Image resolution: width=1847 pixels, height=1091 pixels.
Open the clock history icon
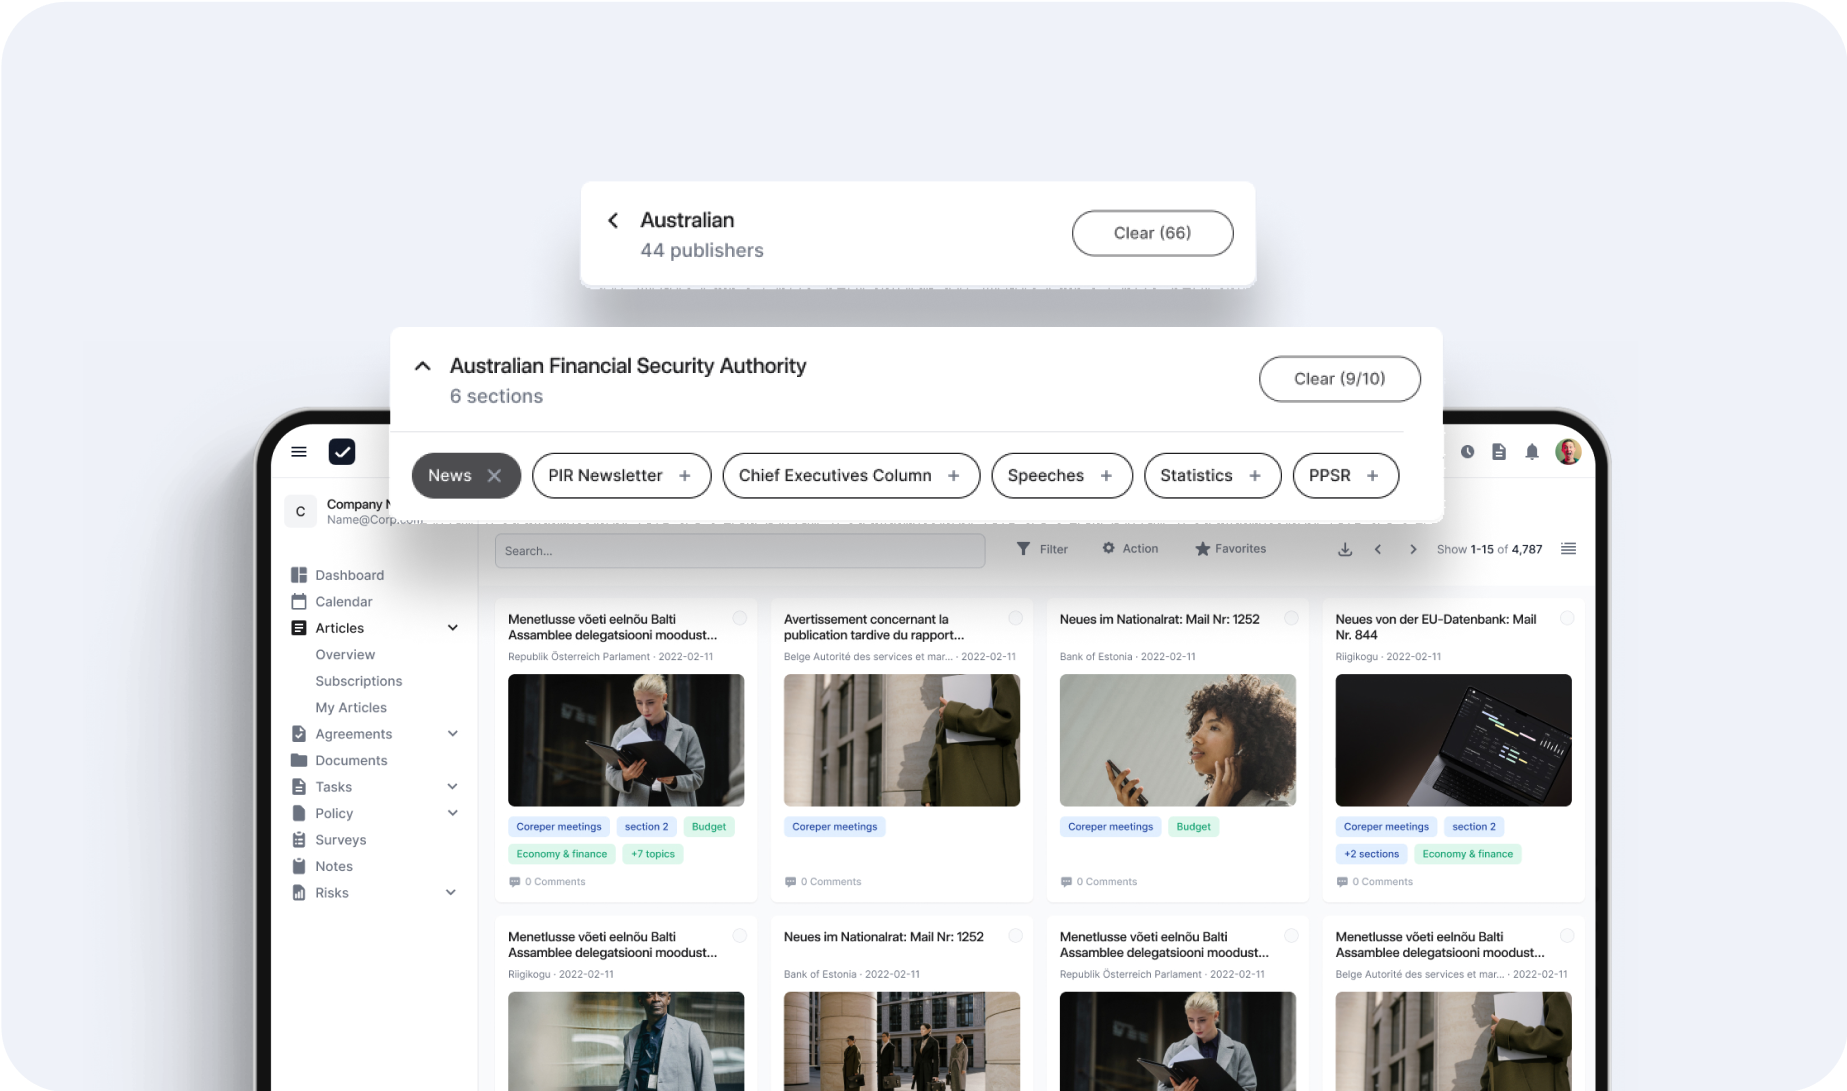pos(1467,452)
